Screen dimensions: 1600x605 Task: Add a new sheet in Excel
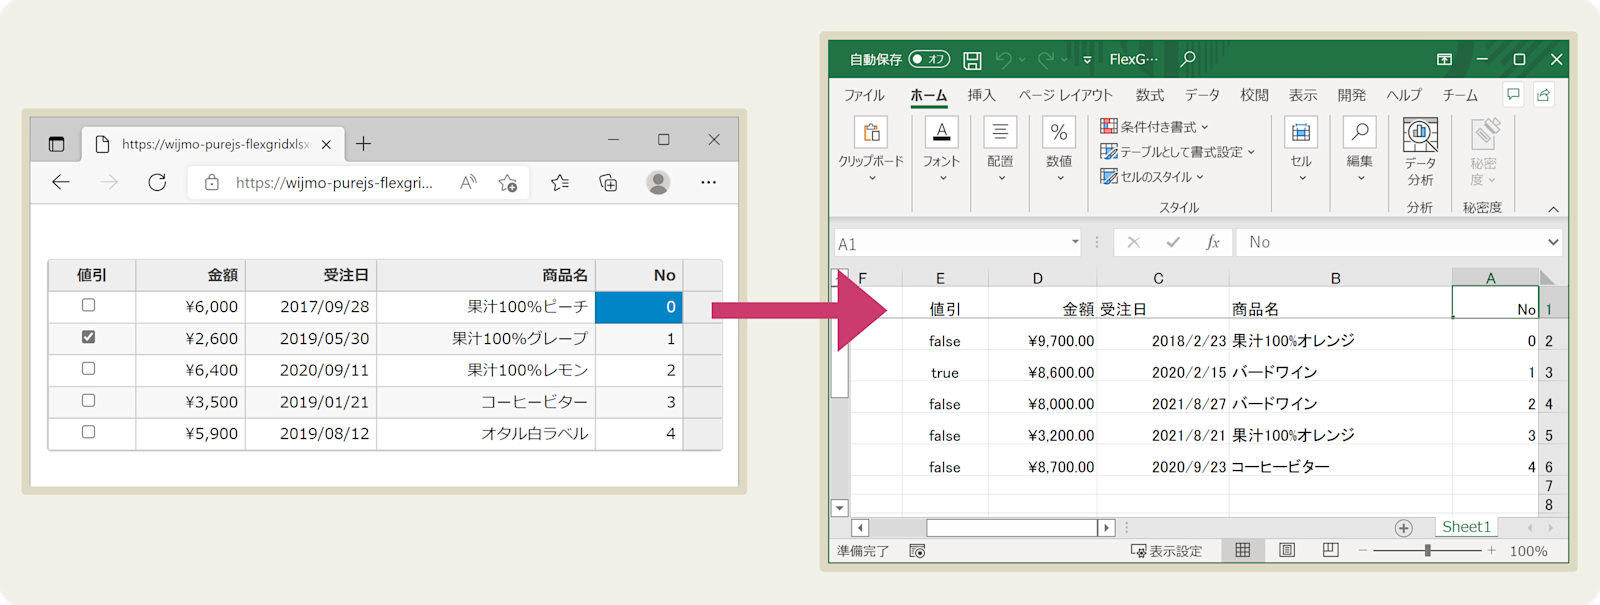pyautogui.click(x=1404, y=527)
